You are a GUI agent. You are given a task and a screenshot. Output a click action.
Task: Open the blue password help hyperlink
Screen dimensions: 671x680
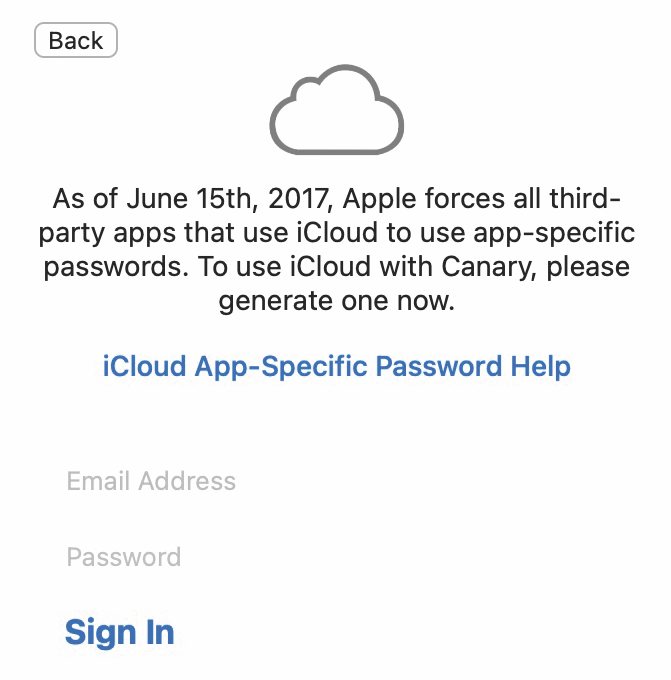337,366
